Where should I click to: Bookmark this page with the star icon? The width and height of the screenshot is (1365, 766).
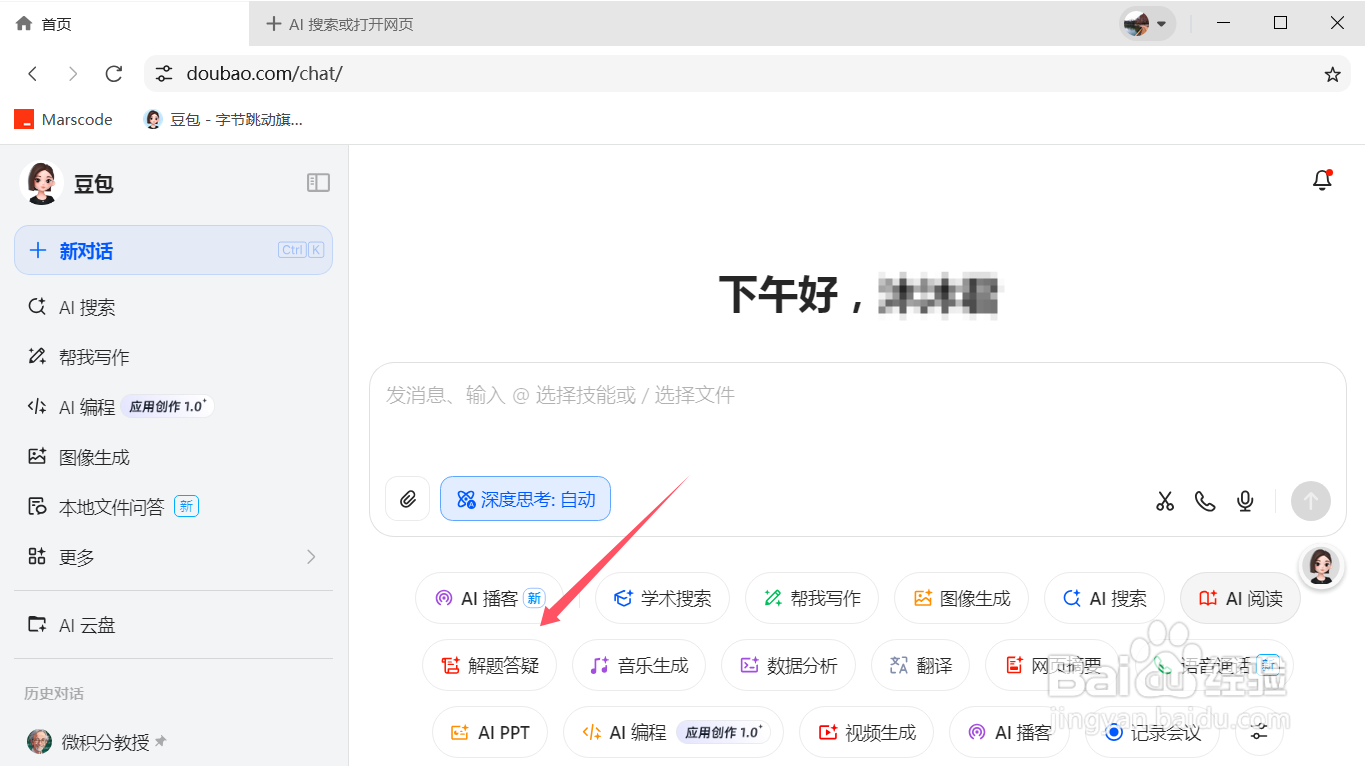pos(1332,74)
